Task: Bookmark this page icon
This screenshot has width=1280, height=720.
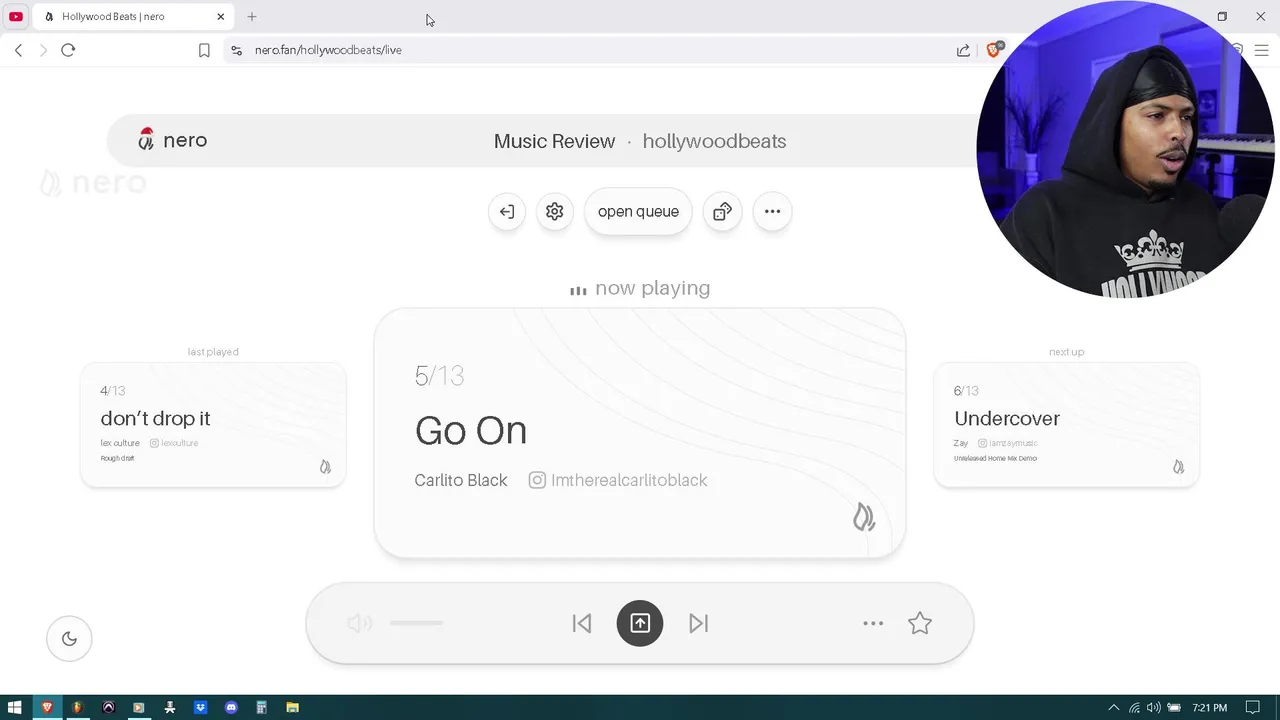Action: click(x=204, y=50)
